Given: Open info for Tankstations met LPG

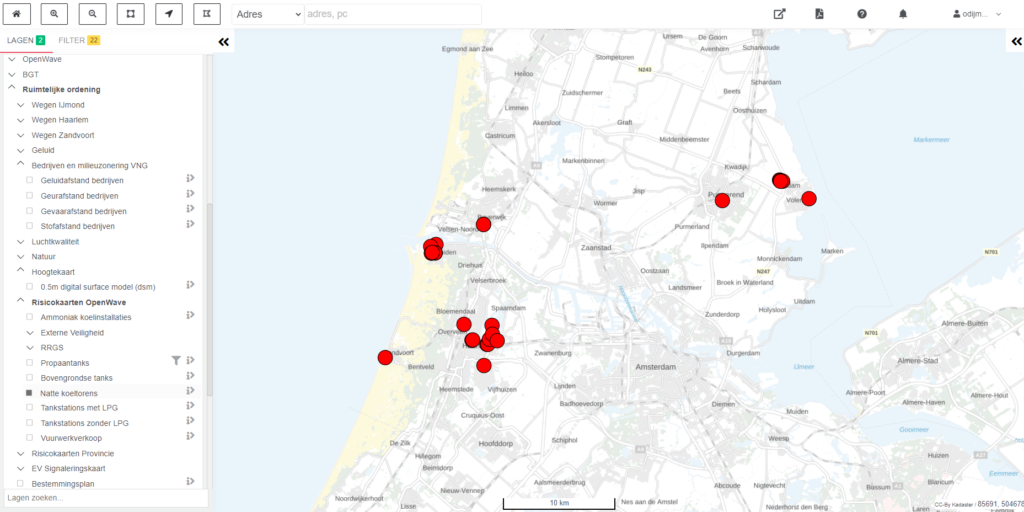Looking at the screenshot, I should [x=191, y=406].
